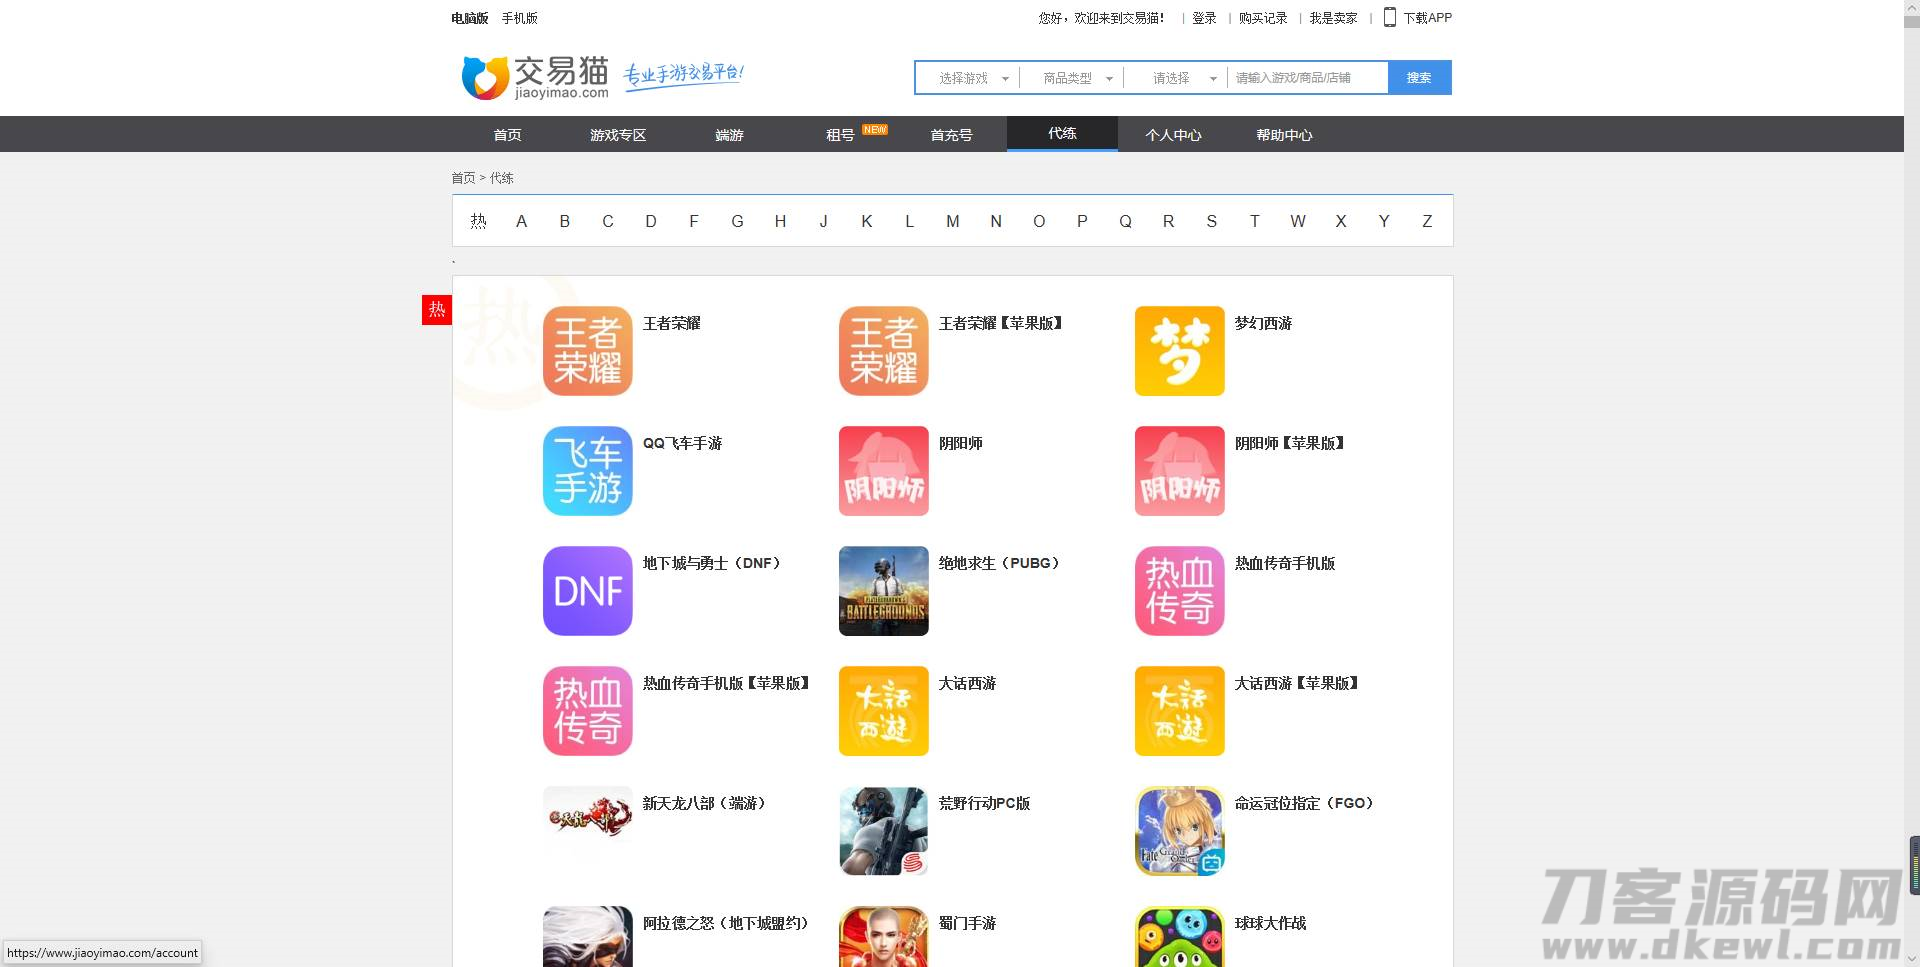
Task: Click the QQ飞车手游 game name link
Action: click(682, 443)
